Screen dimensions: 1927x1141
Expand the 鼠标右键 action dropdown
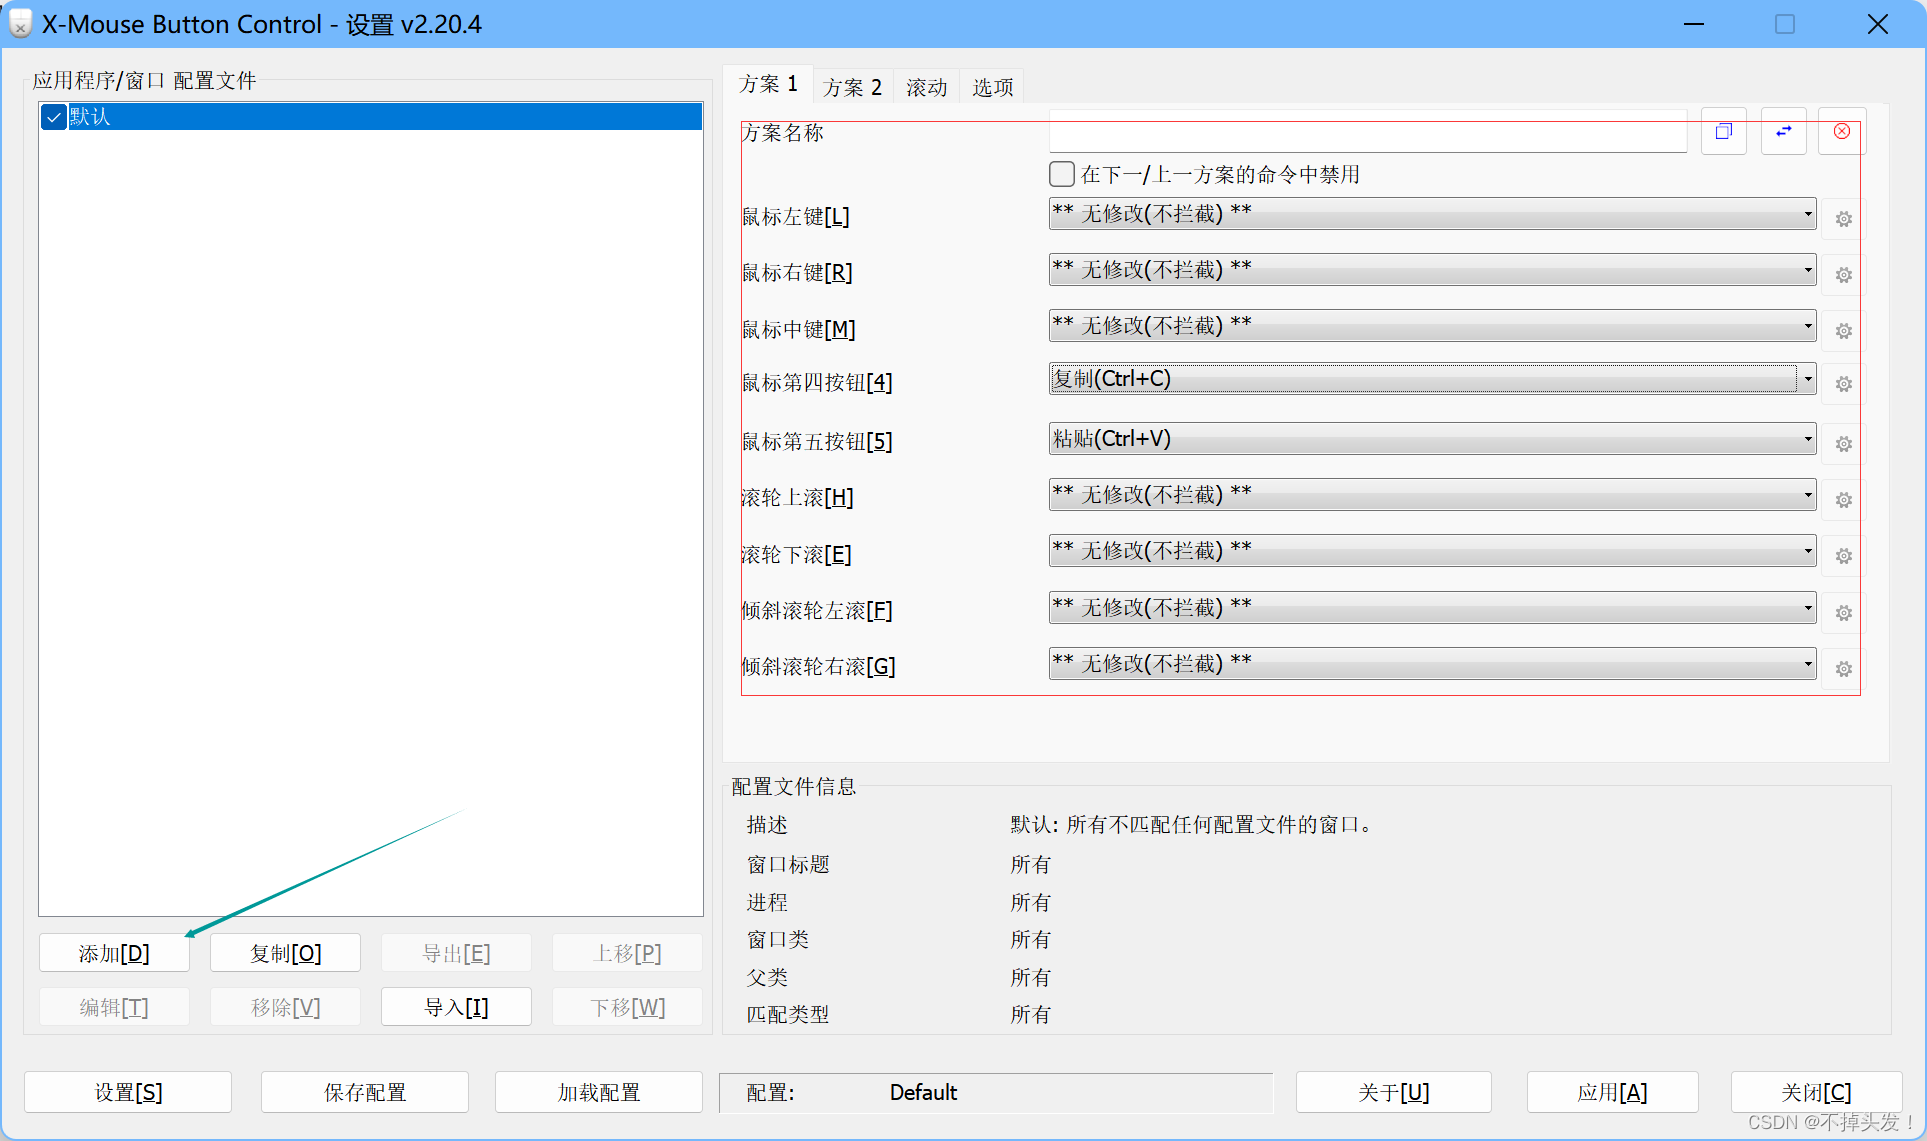1807,270
